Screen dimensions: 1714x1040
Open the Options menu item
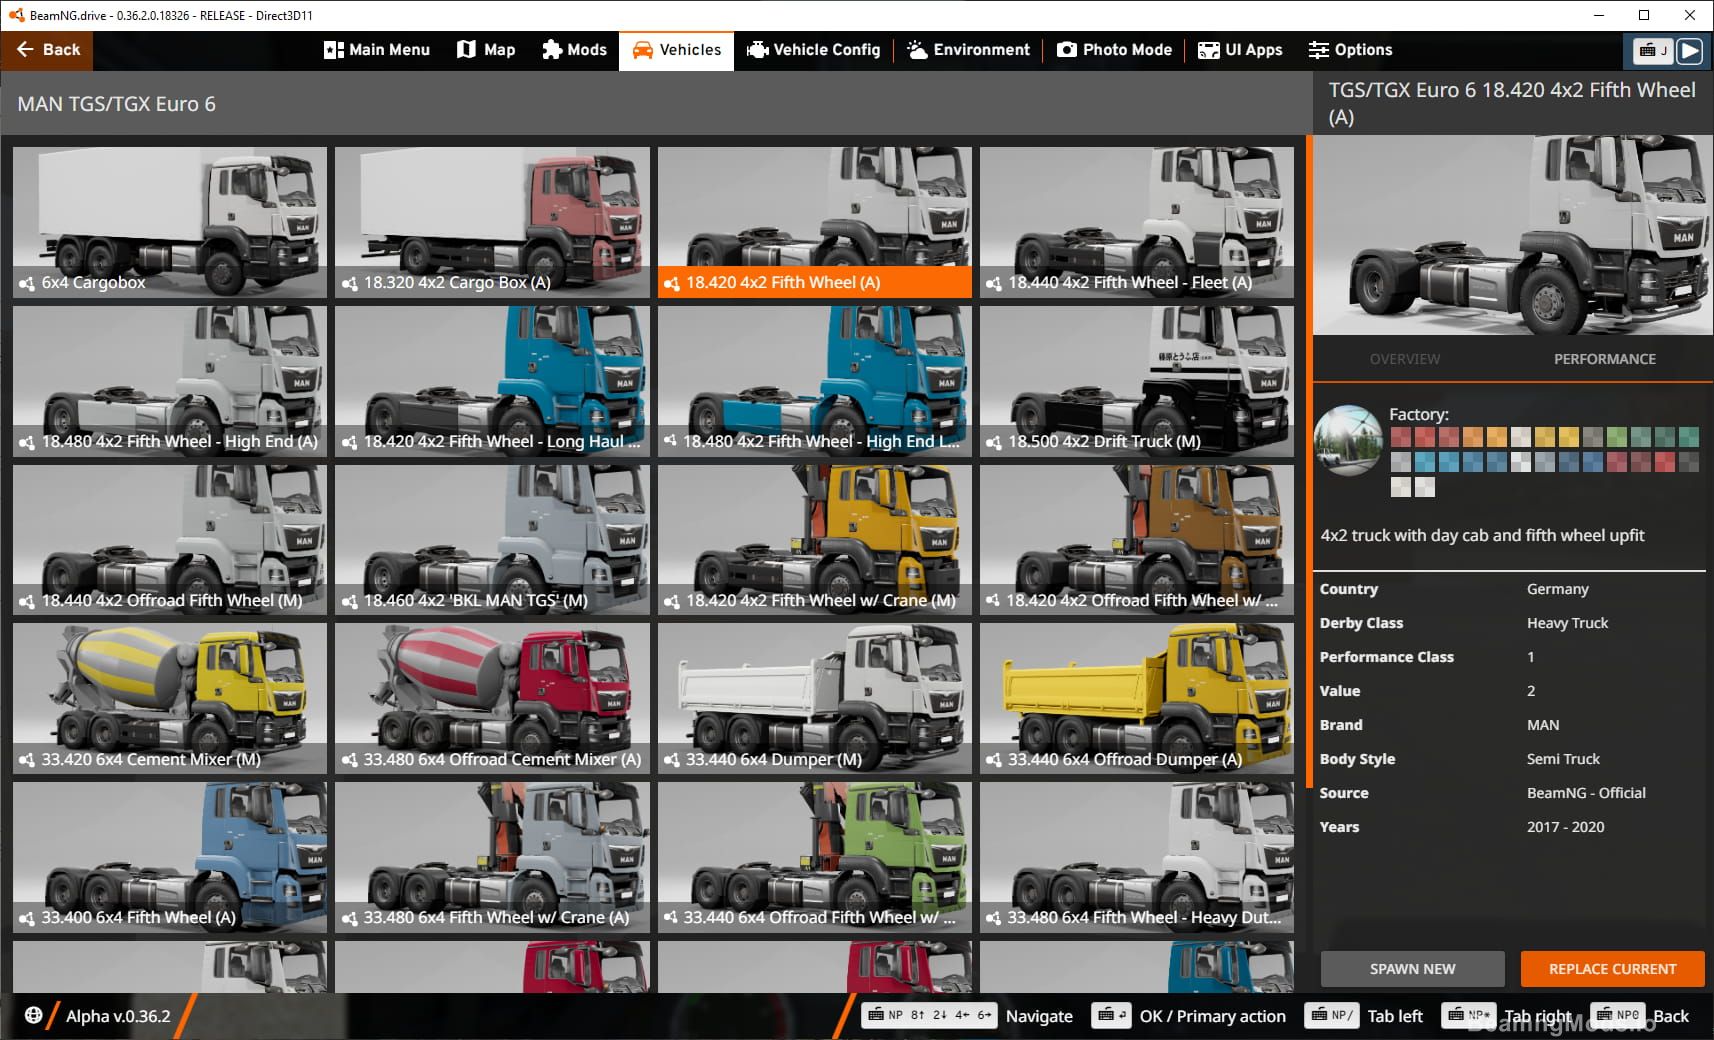(1350, 50)
